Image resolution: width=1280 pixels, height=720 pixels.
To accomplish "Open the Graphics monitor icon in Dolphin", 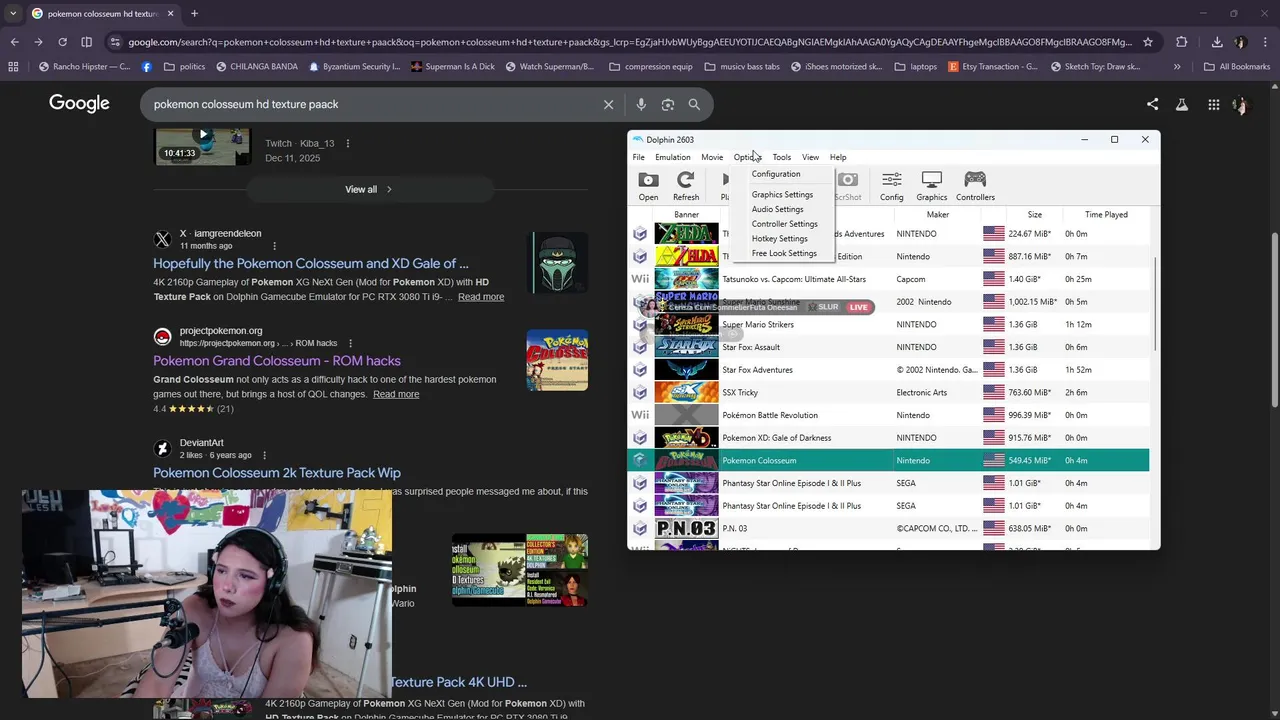I will [931, 181].
